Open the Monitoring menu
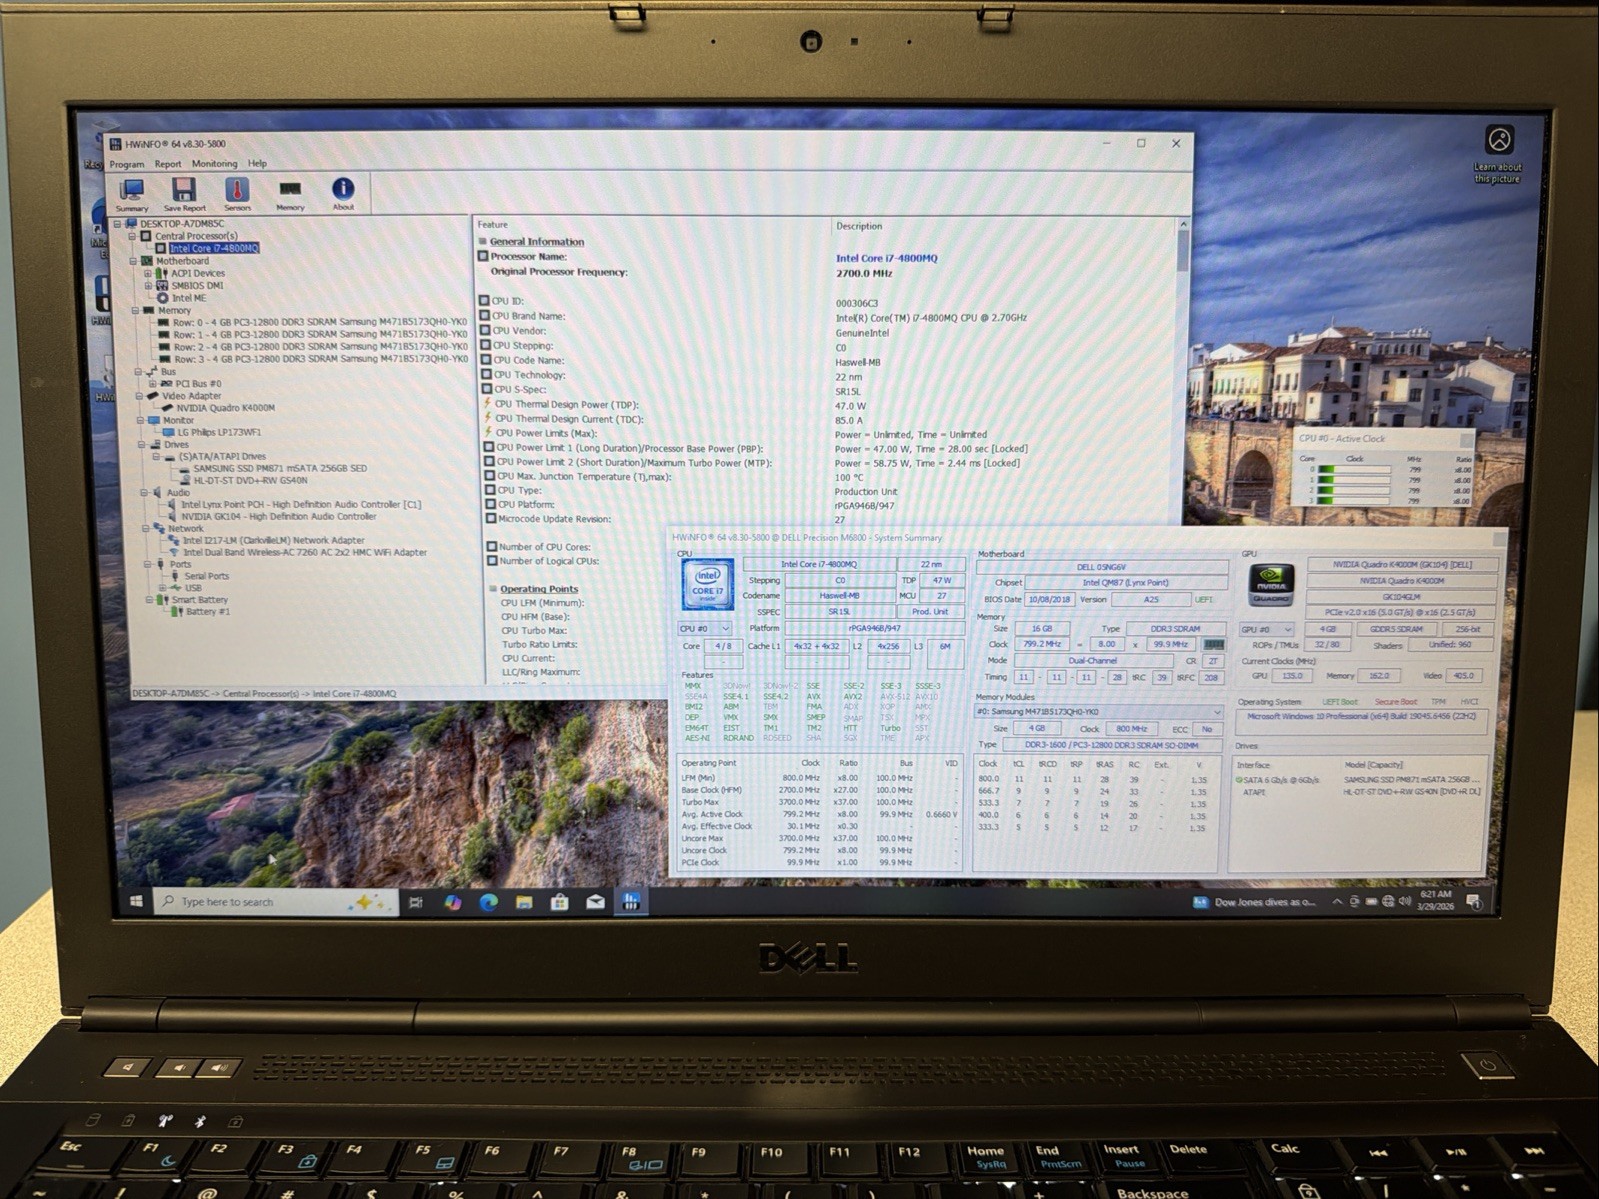 (x=215, y=164)
